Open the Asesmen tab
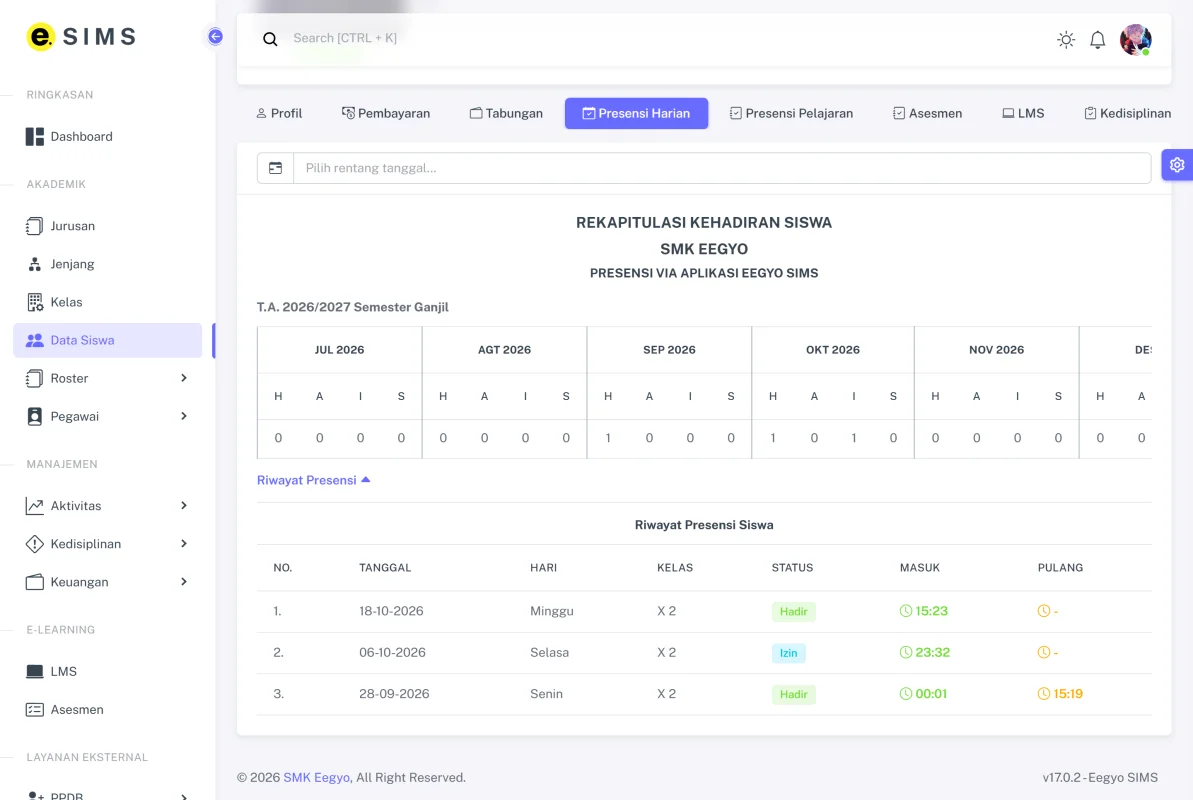This screenshot has width=1193, height=800. tap(927, 113)
